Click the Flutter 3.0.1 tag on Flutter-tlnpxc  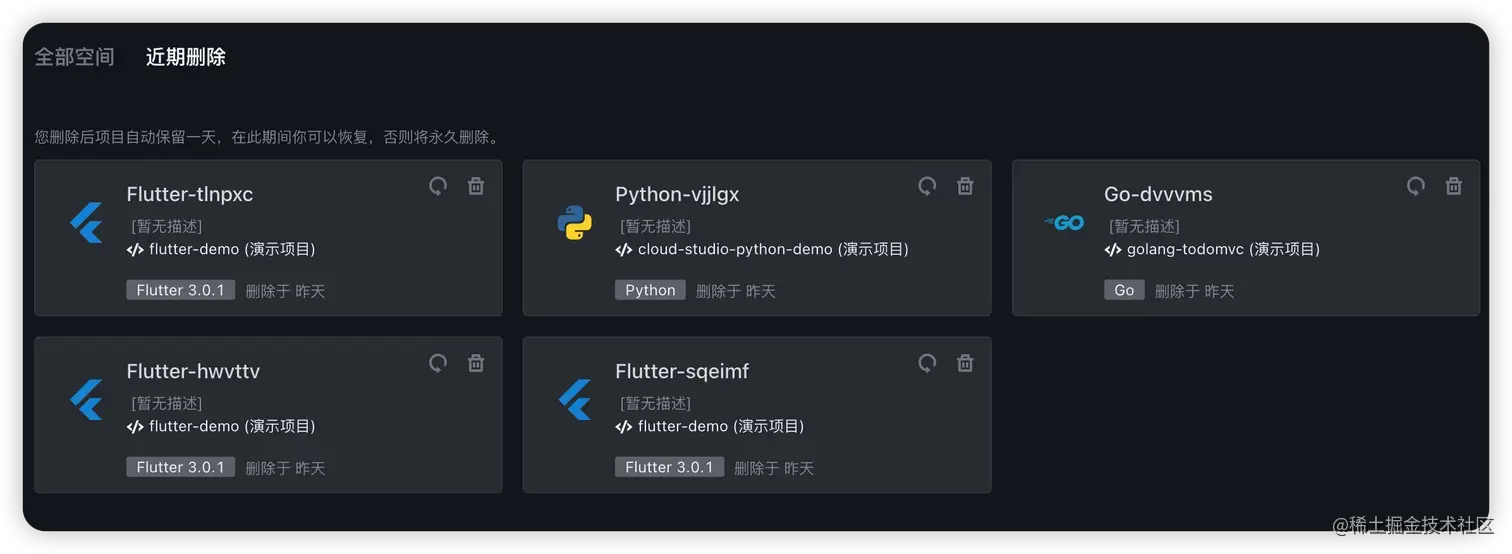(180, 290)
